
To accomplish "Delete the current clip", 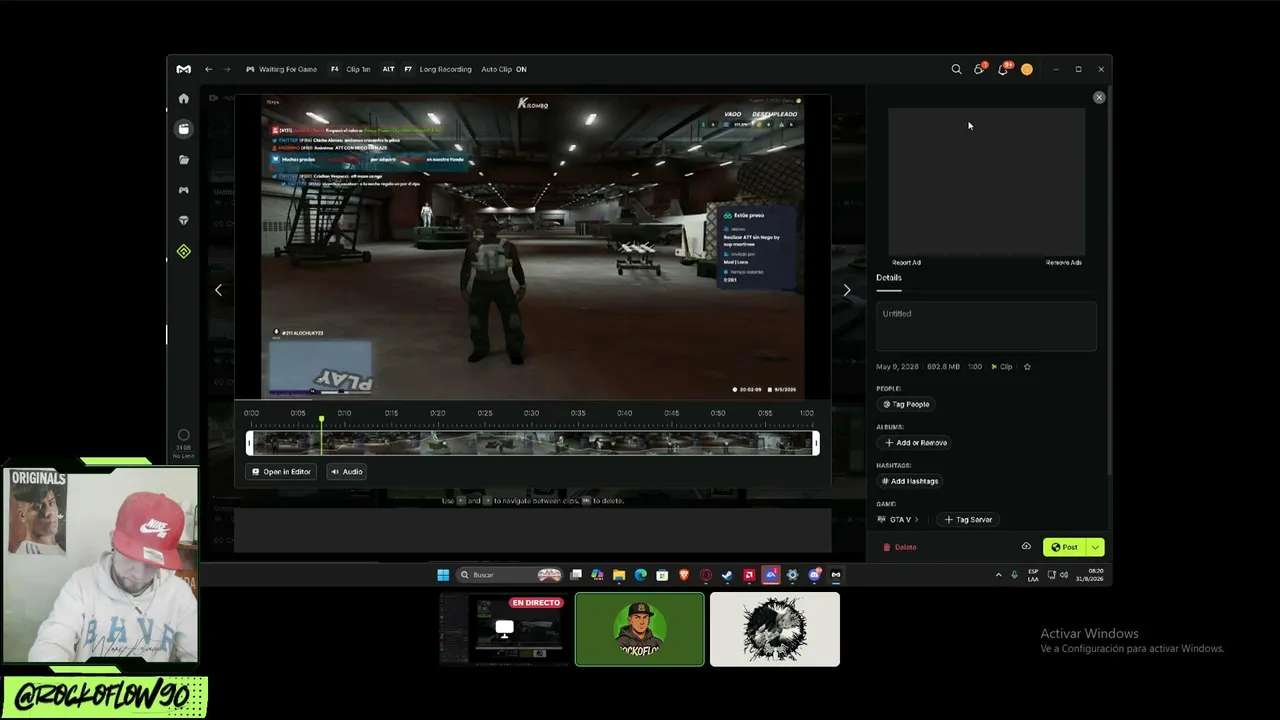I will [x=900, y=547].
